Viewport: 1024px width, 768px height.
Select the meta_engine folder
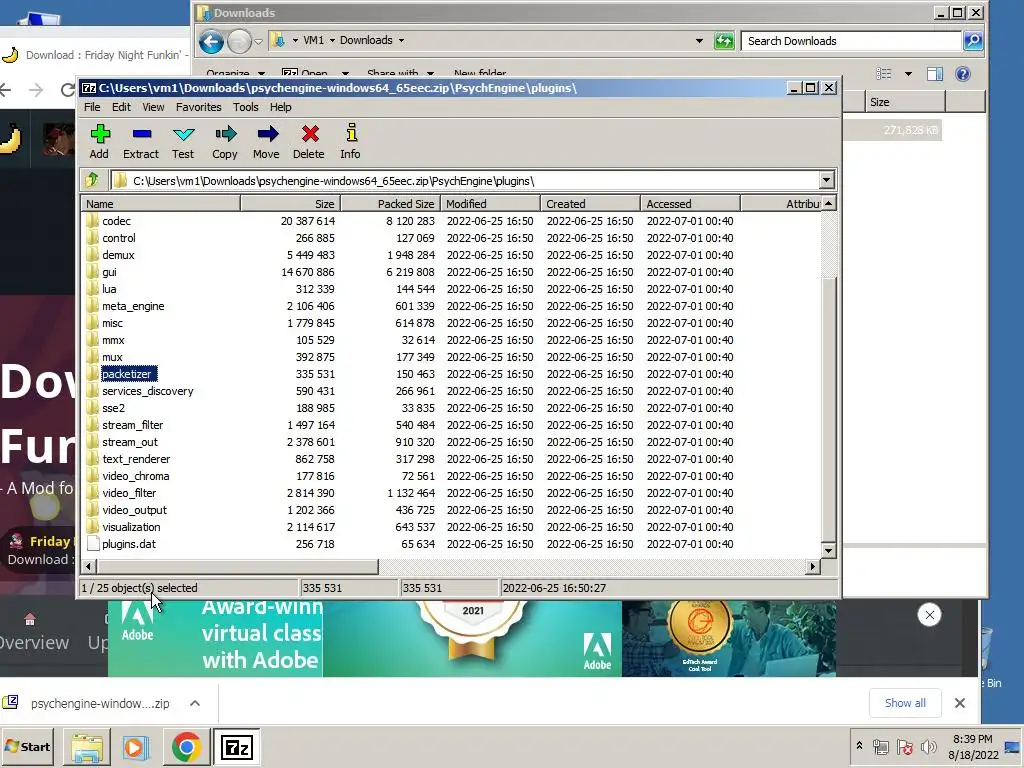[133, 306]
